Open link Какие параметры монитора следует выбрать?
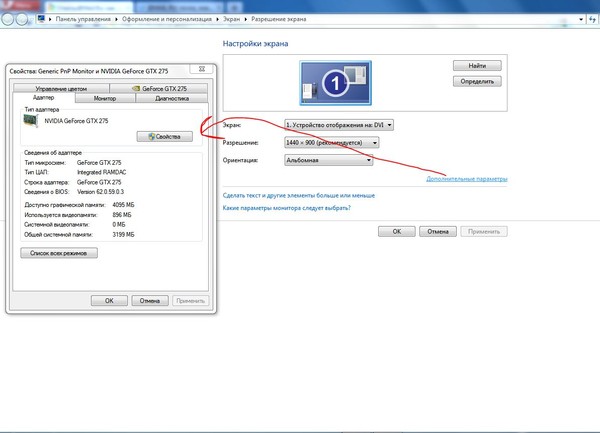This screenshot has height=433, width=600. point(287,208)
